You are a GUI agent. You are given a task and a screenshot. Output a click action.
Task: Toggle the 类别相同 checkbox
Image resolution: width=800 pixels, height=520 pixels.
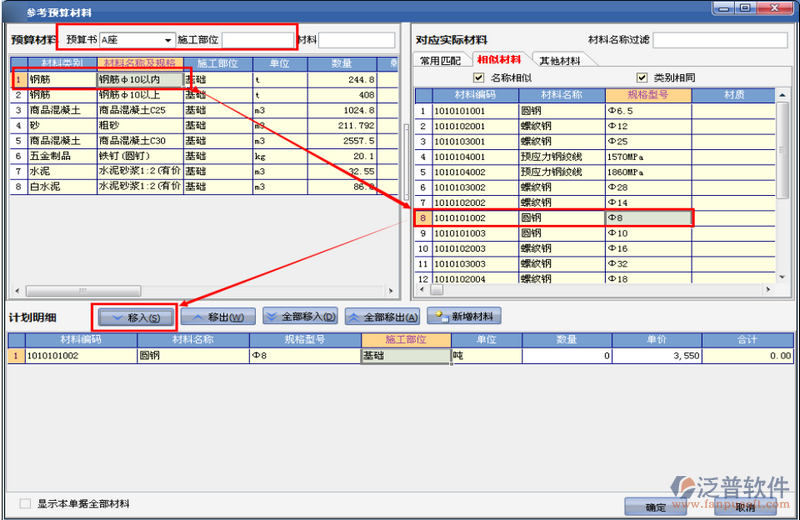642,78
